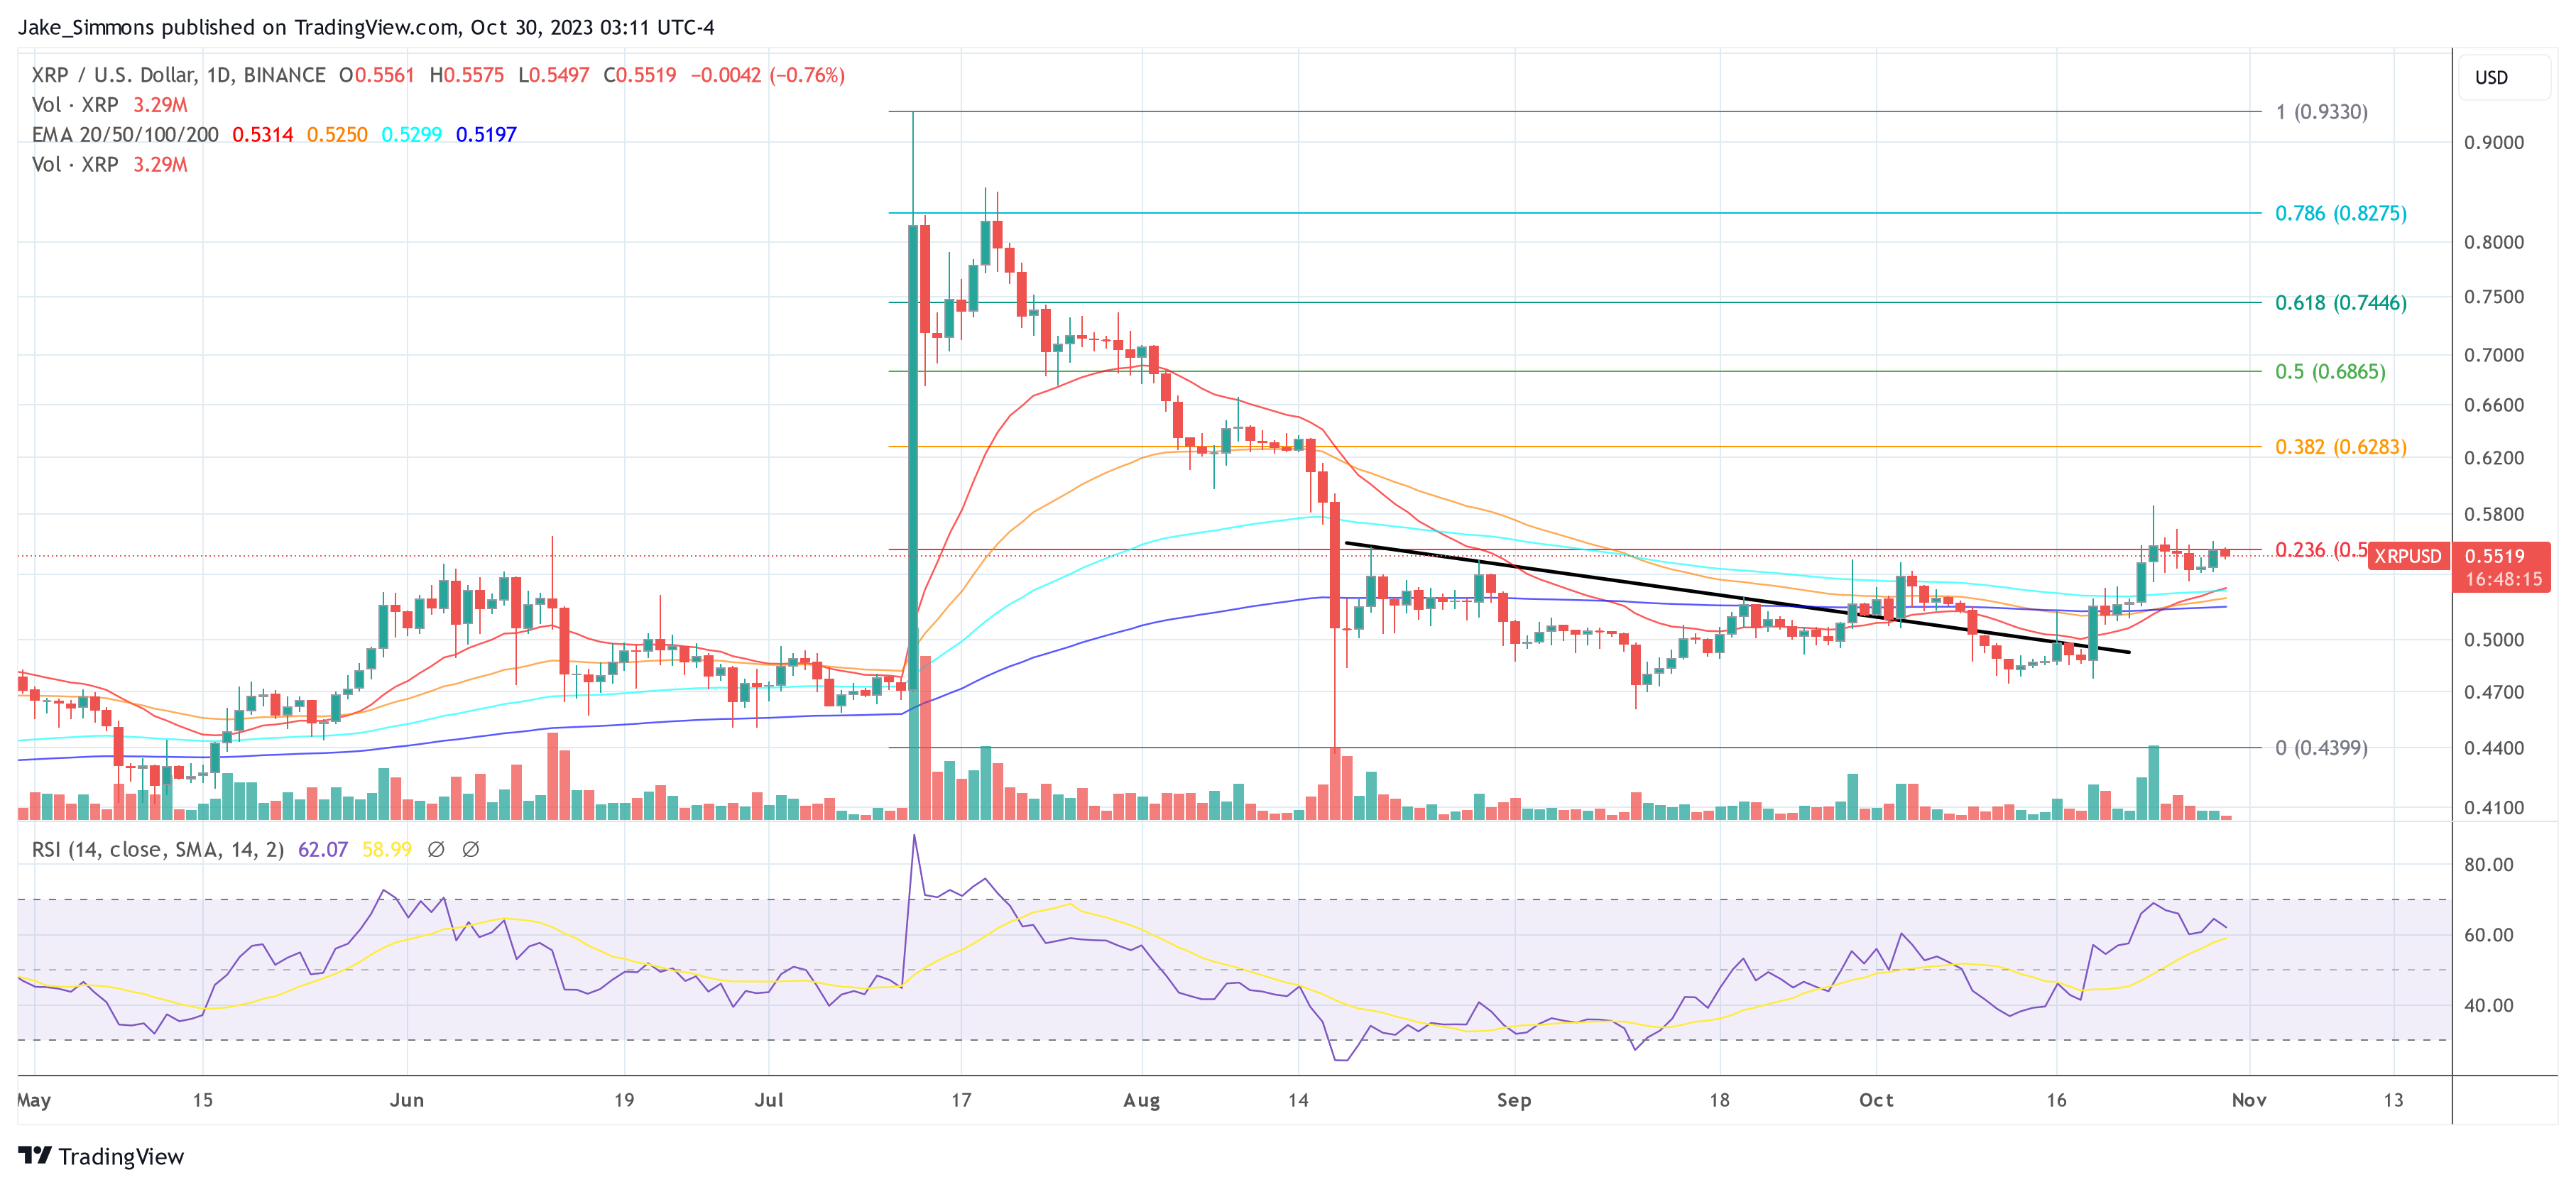Click the EMA 100 value 0.5299
Screen dimensions: 2576x1187
(411, 134)
